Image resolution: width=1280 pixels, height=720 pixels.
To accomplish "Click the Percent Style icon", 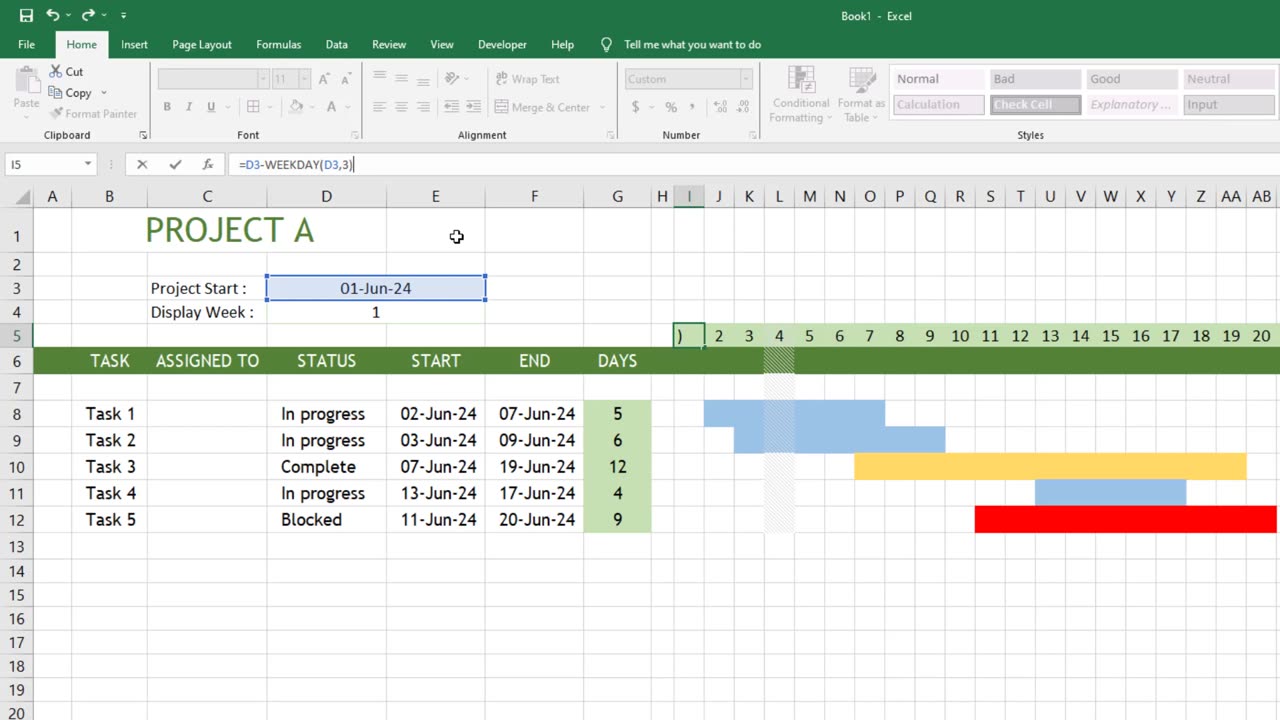I will click(671, 107).
